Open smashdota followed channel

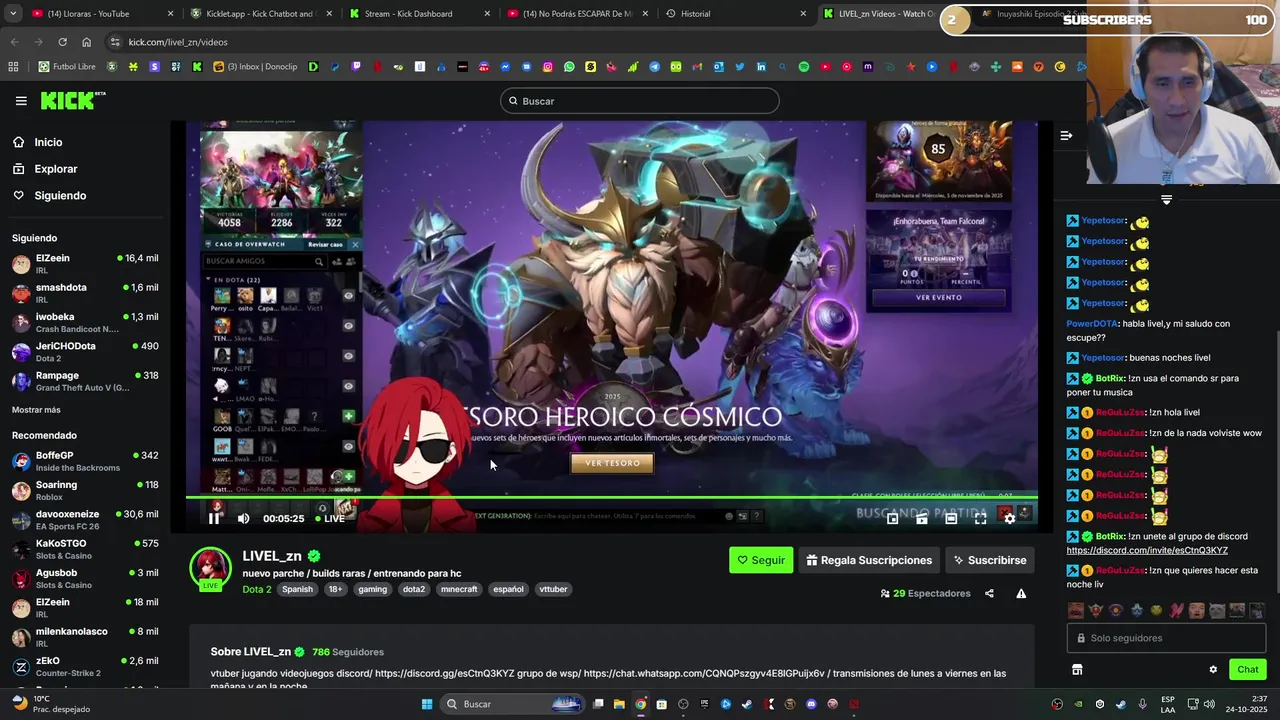(x=85, y=293)
